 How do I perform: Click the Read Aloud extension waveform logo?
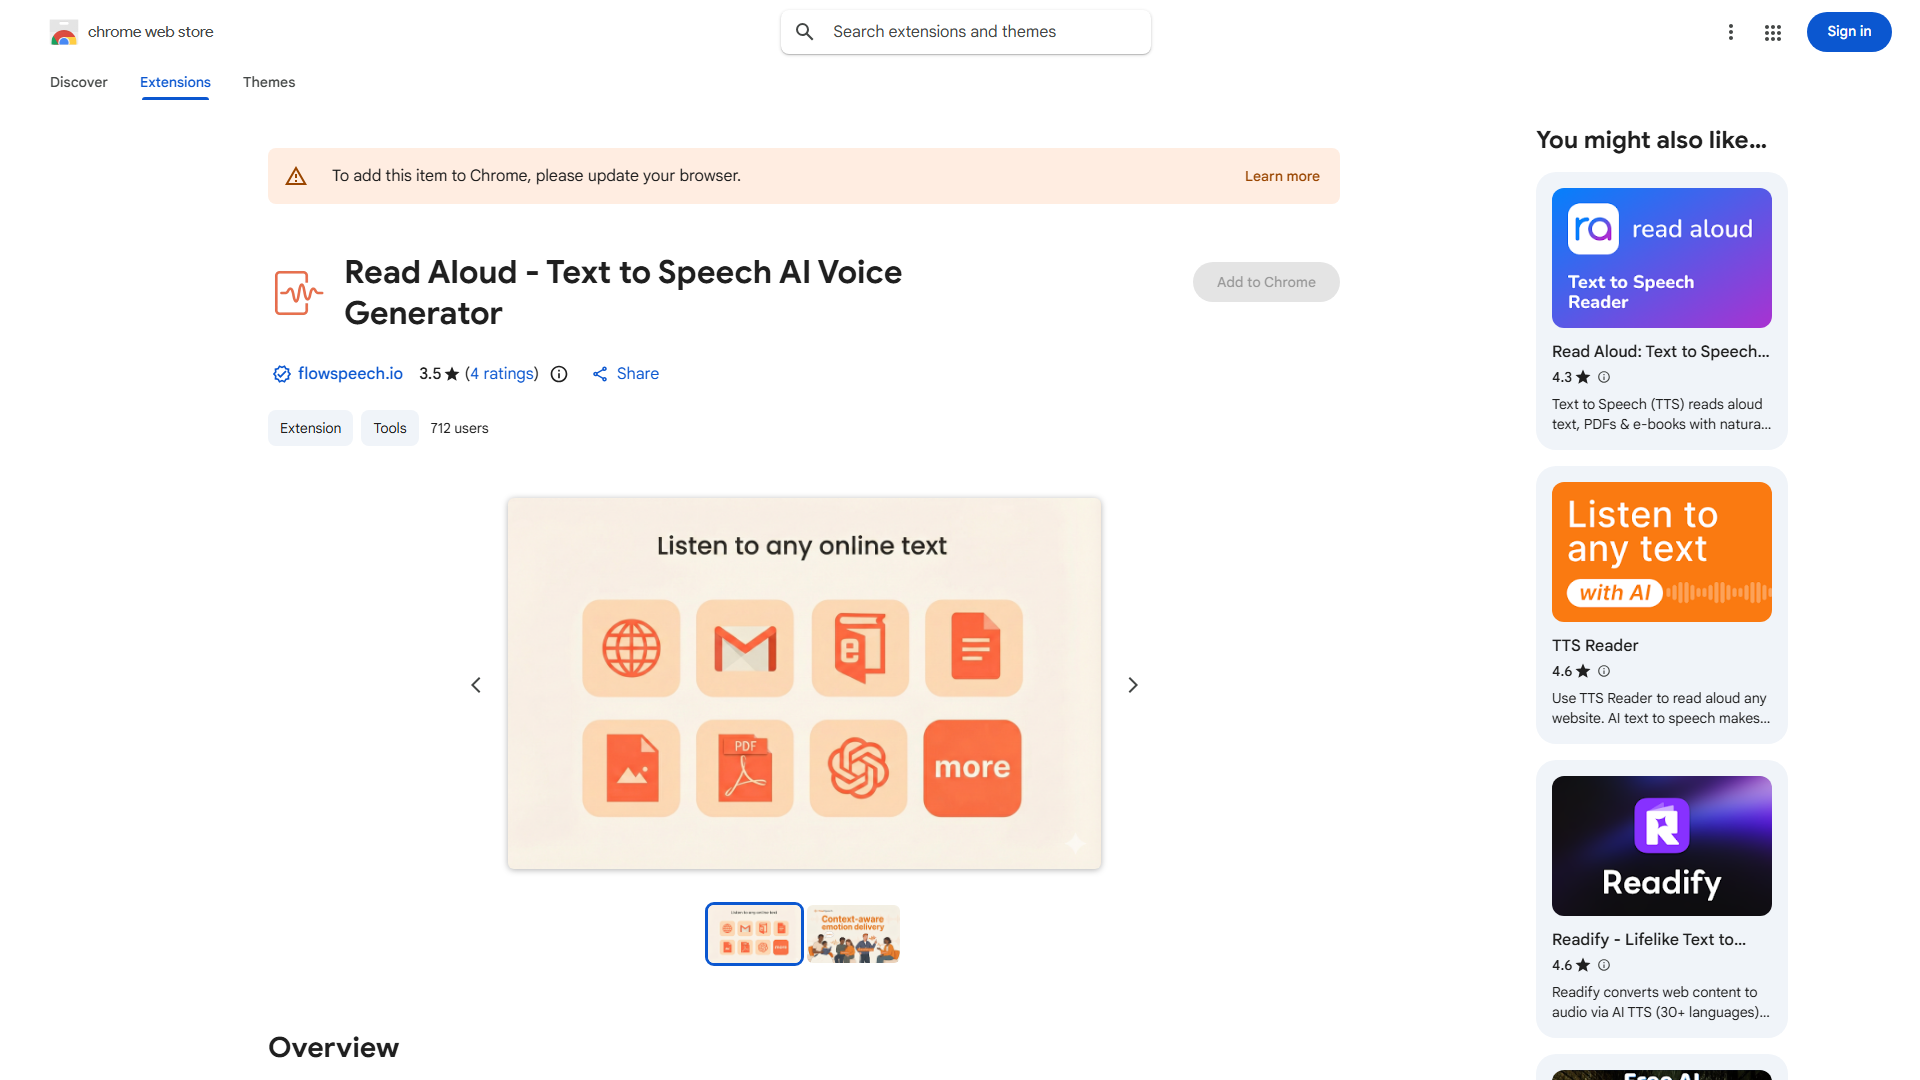[x=298, y=293]
